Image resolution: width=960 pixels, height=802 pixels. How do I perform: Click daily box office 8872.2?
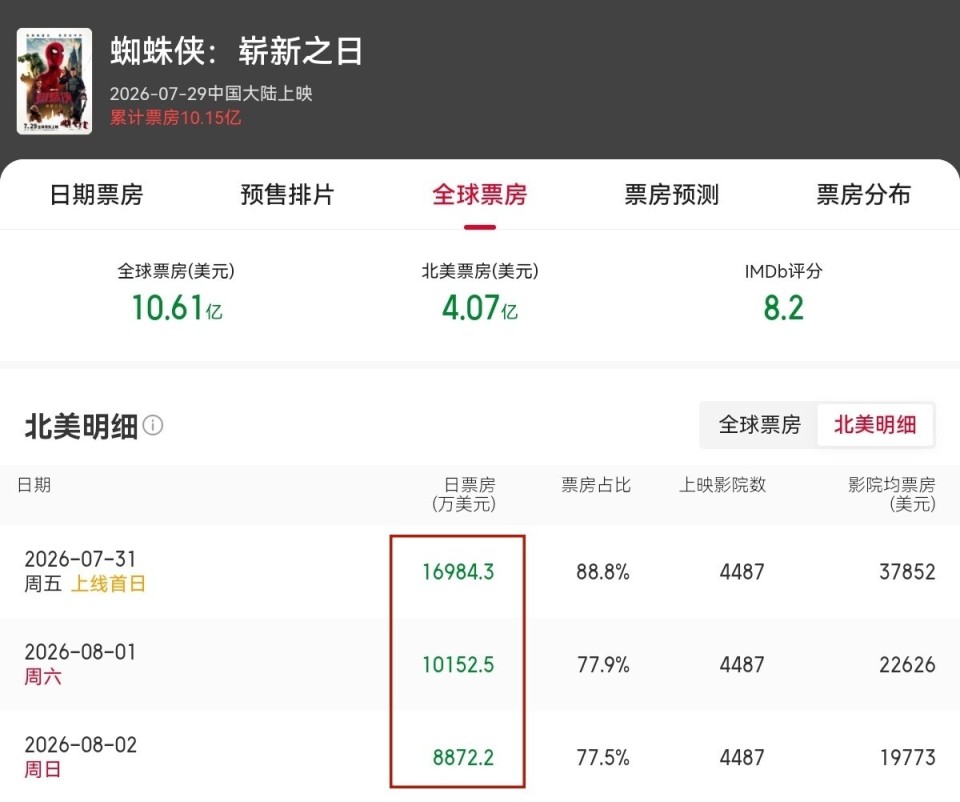463,758
